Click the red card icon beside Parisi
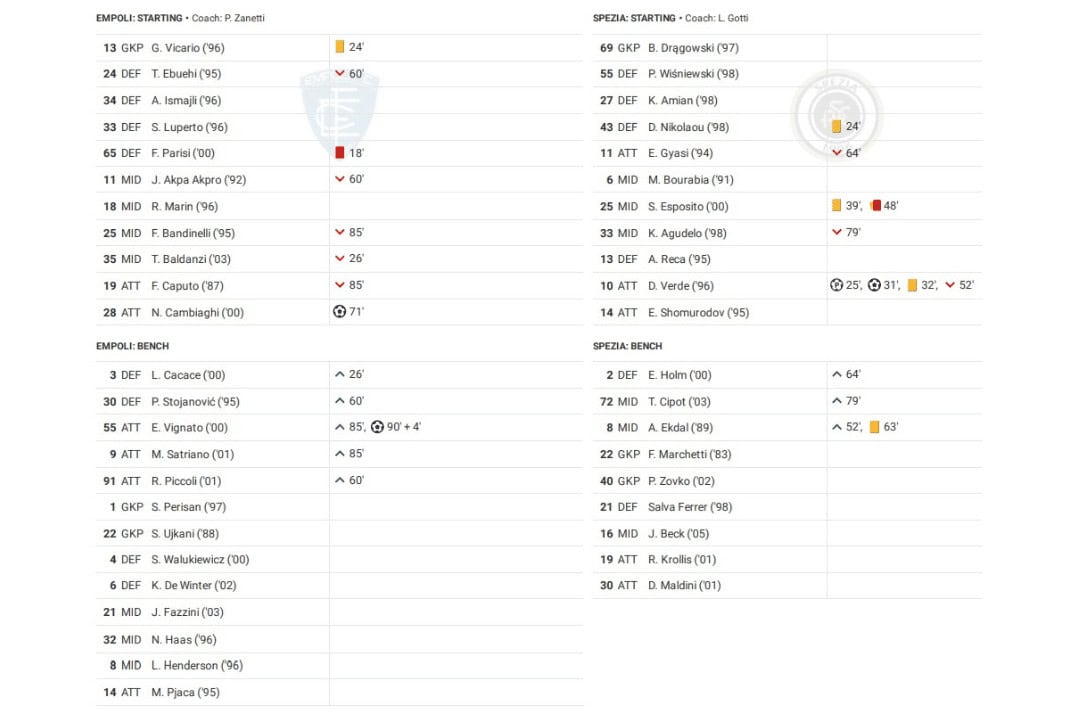1068x712 pixels. point(340,153)
